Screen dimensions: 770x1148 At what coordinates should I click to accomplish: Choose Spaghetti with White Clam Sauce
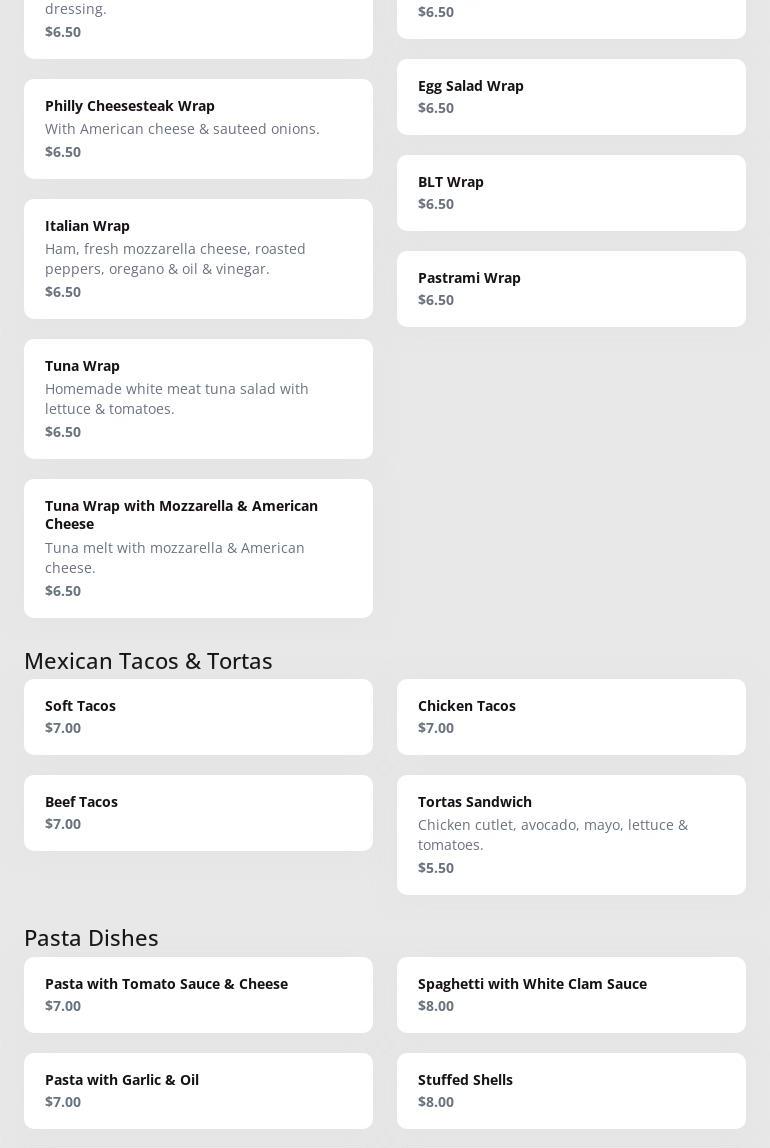(x=571, y=995)
